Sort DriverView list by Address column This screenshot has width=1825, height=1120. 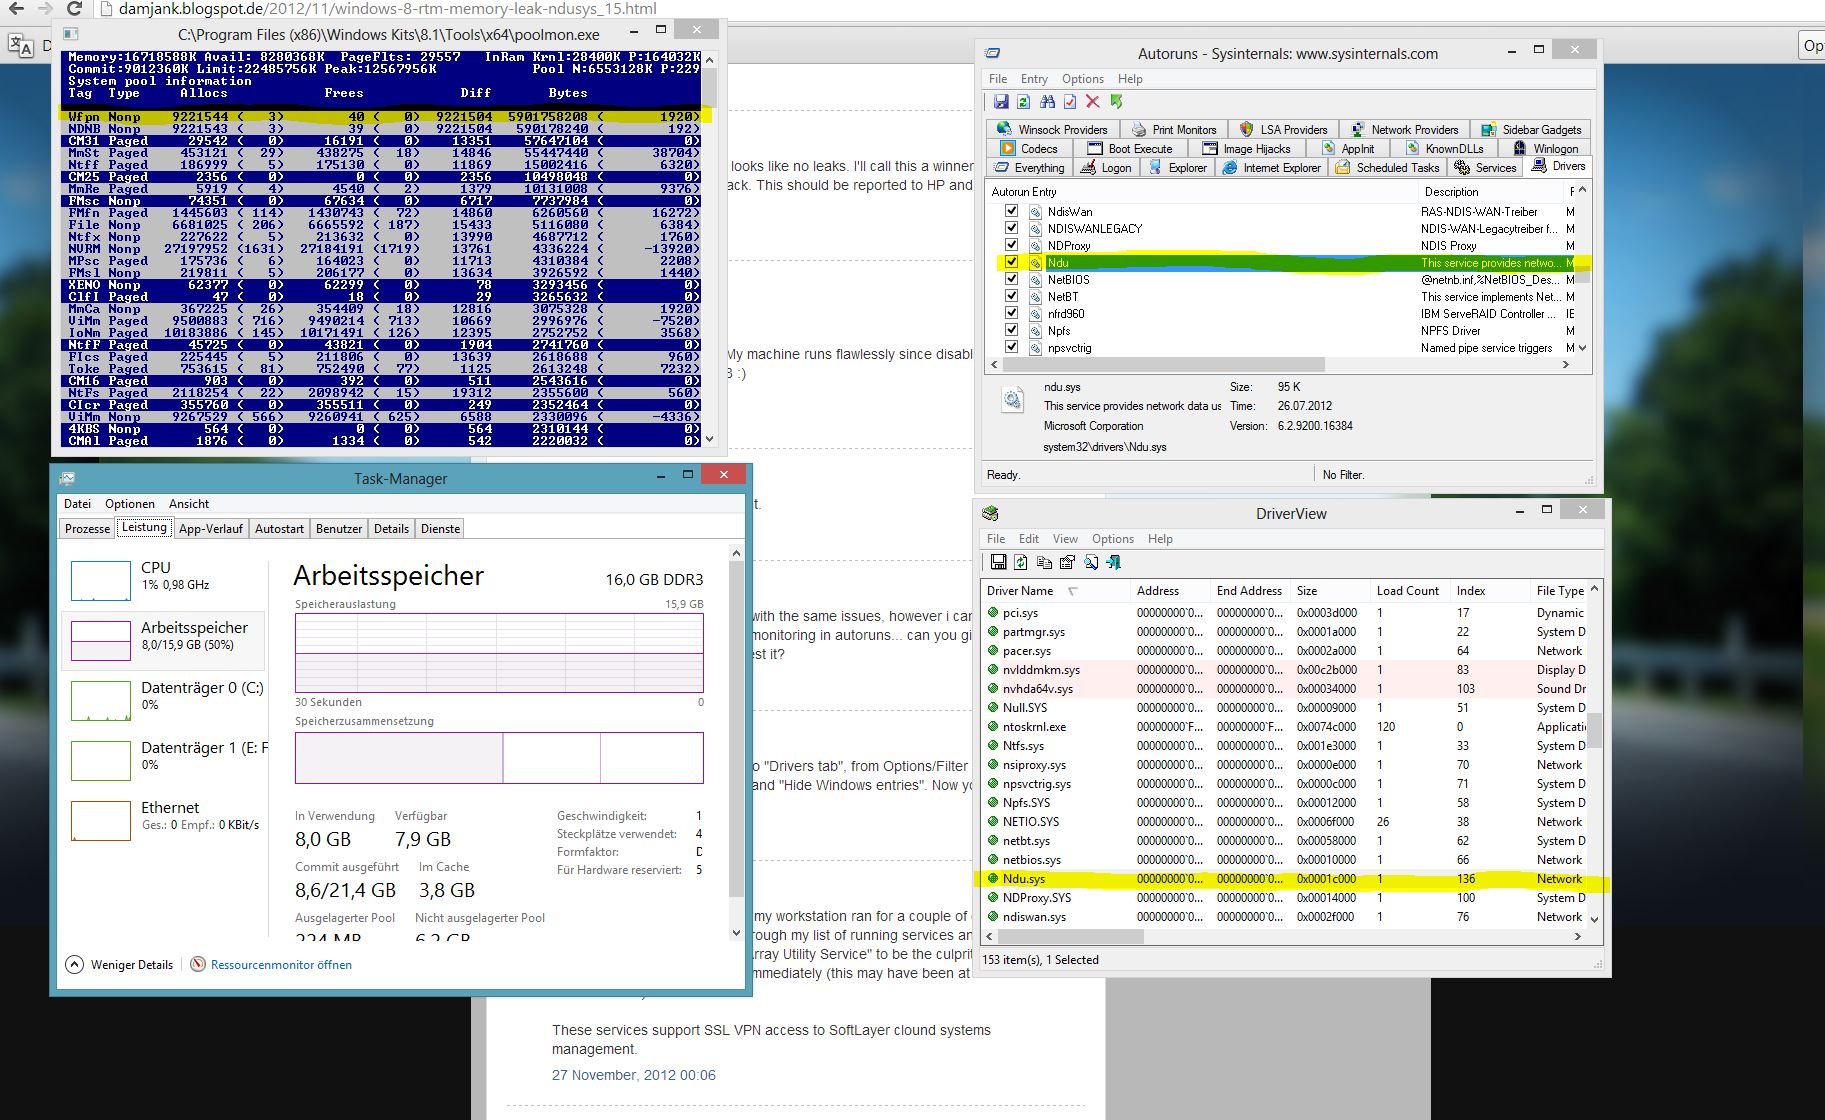(1170, 591)
